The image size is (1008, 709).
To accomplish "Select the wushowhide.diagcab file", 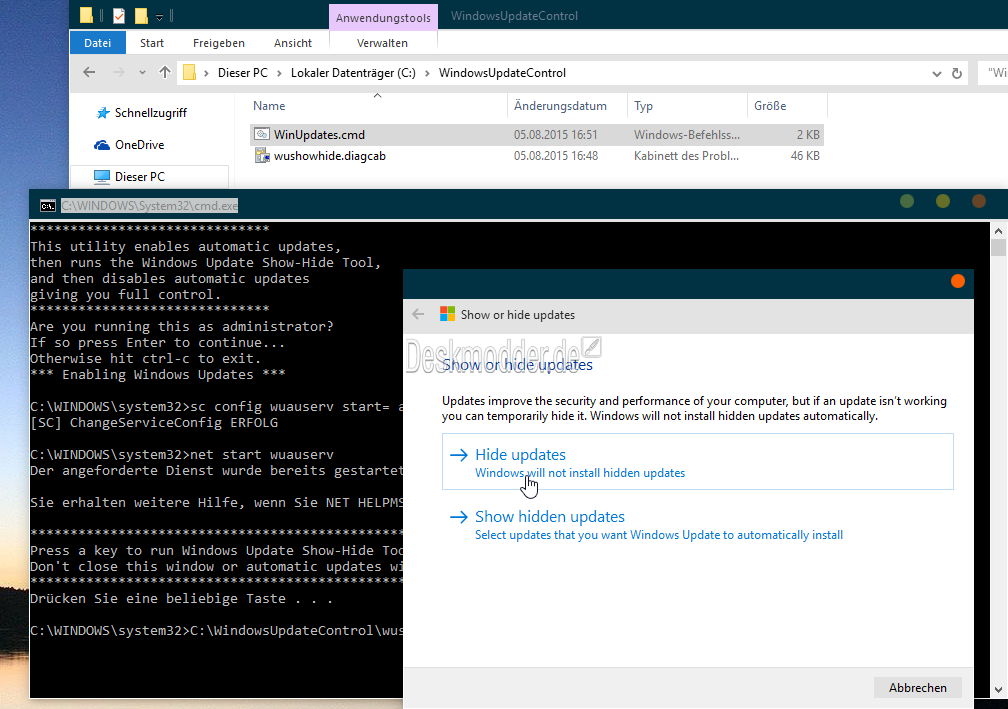I will point(536,156).
